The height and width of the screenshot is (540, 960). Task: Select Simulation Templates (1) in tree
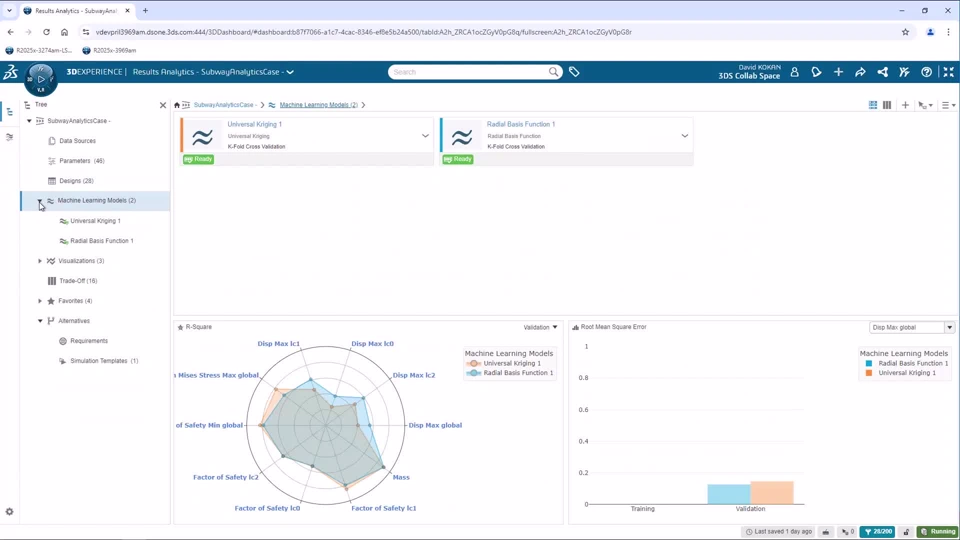point(104,361)
